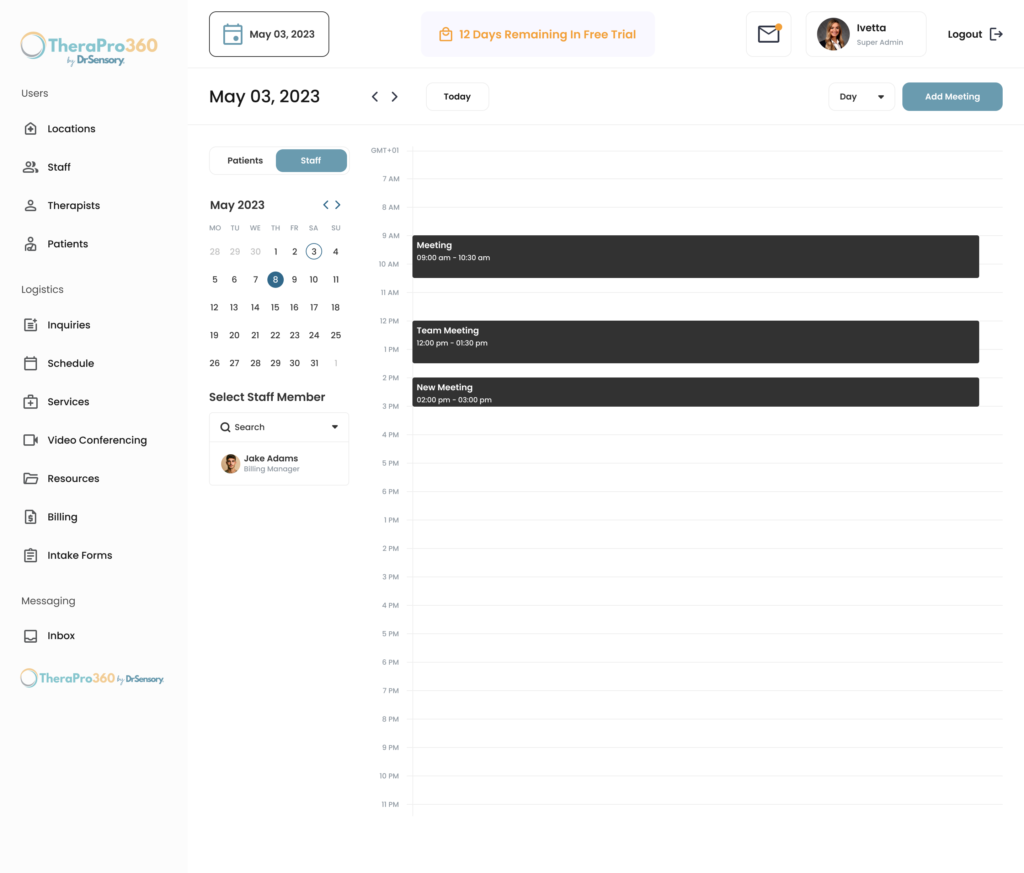
Task: Select greyed day 28 in first row
Action: point(215,251)
